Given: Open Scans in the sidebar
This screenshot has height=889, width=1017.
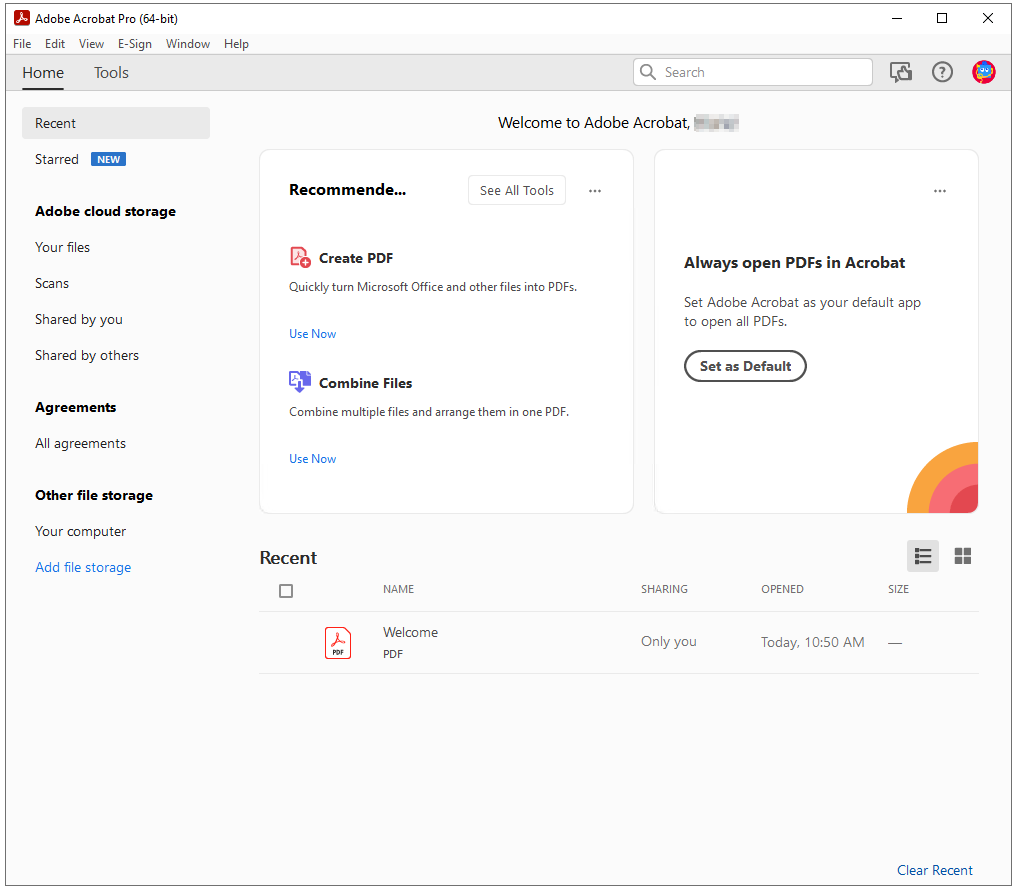Looking at the screenshot, I should 52,283.
